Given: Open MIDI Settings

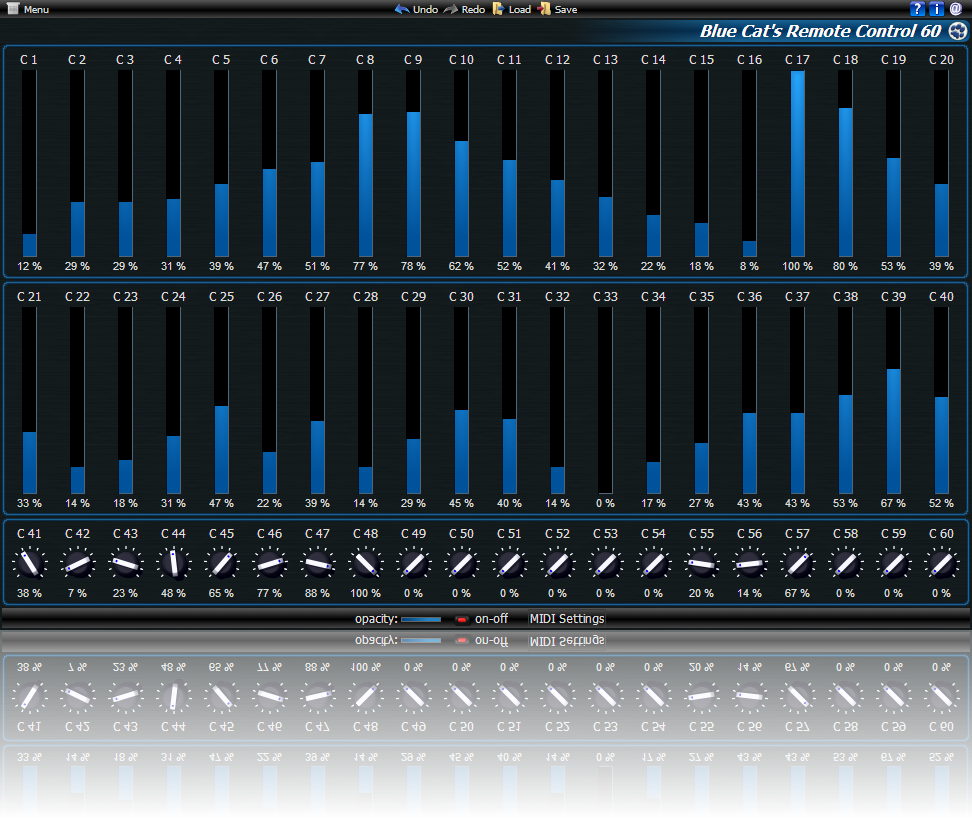Looking at the screenshot, I should point(567,618).
